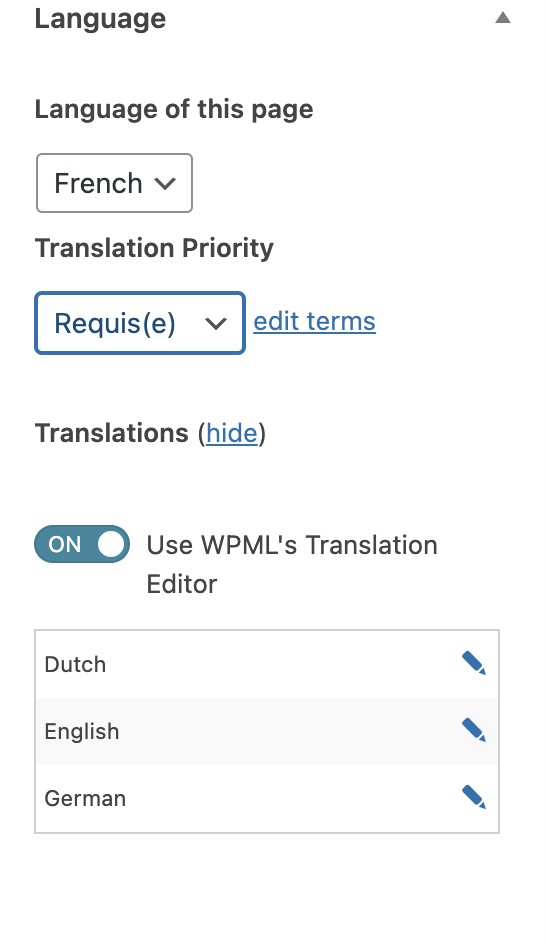Open the French page language dropdown
This screenshot has height=944, width=546.
(114, 183)
